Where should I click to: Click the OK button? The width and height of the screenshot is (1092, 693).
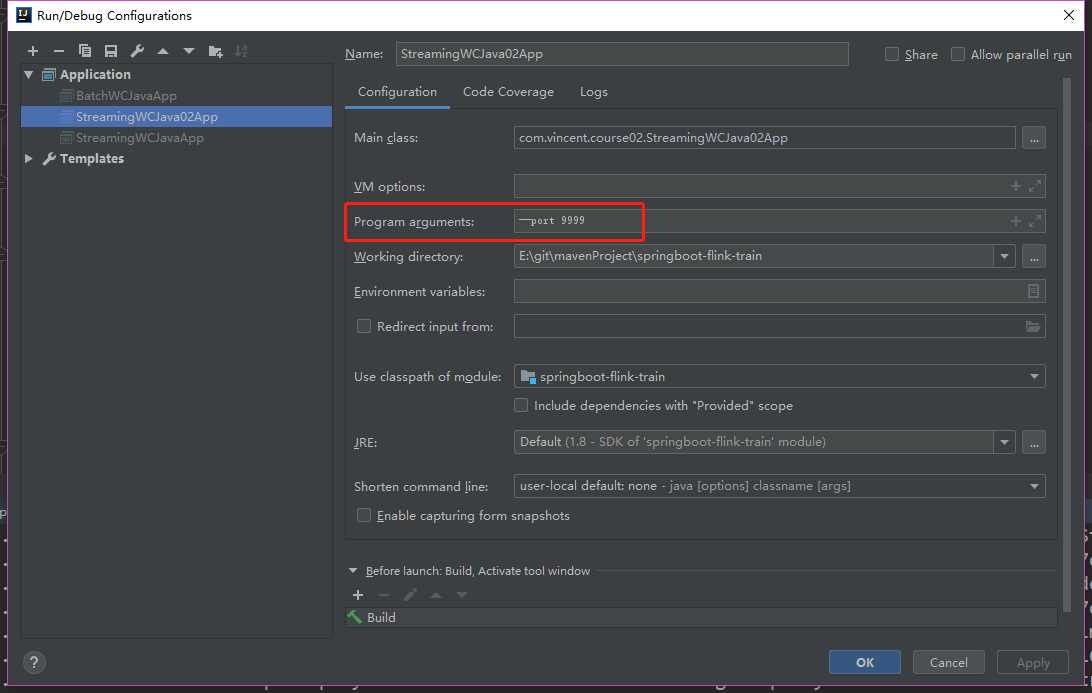[x=864, y=662]
